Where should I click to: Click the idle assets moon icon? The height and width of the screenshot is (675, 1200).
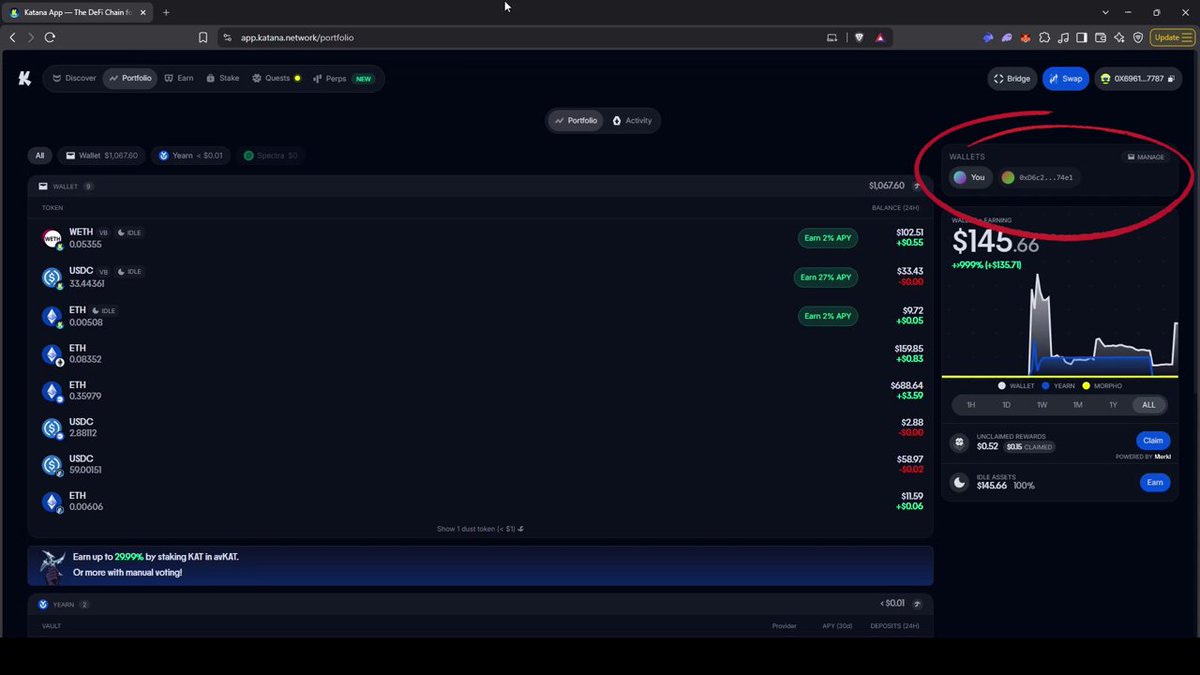tap(960, 483)
